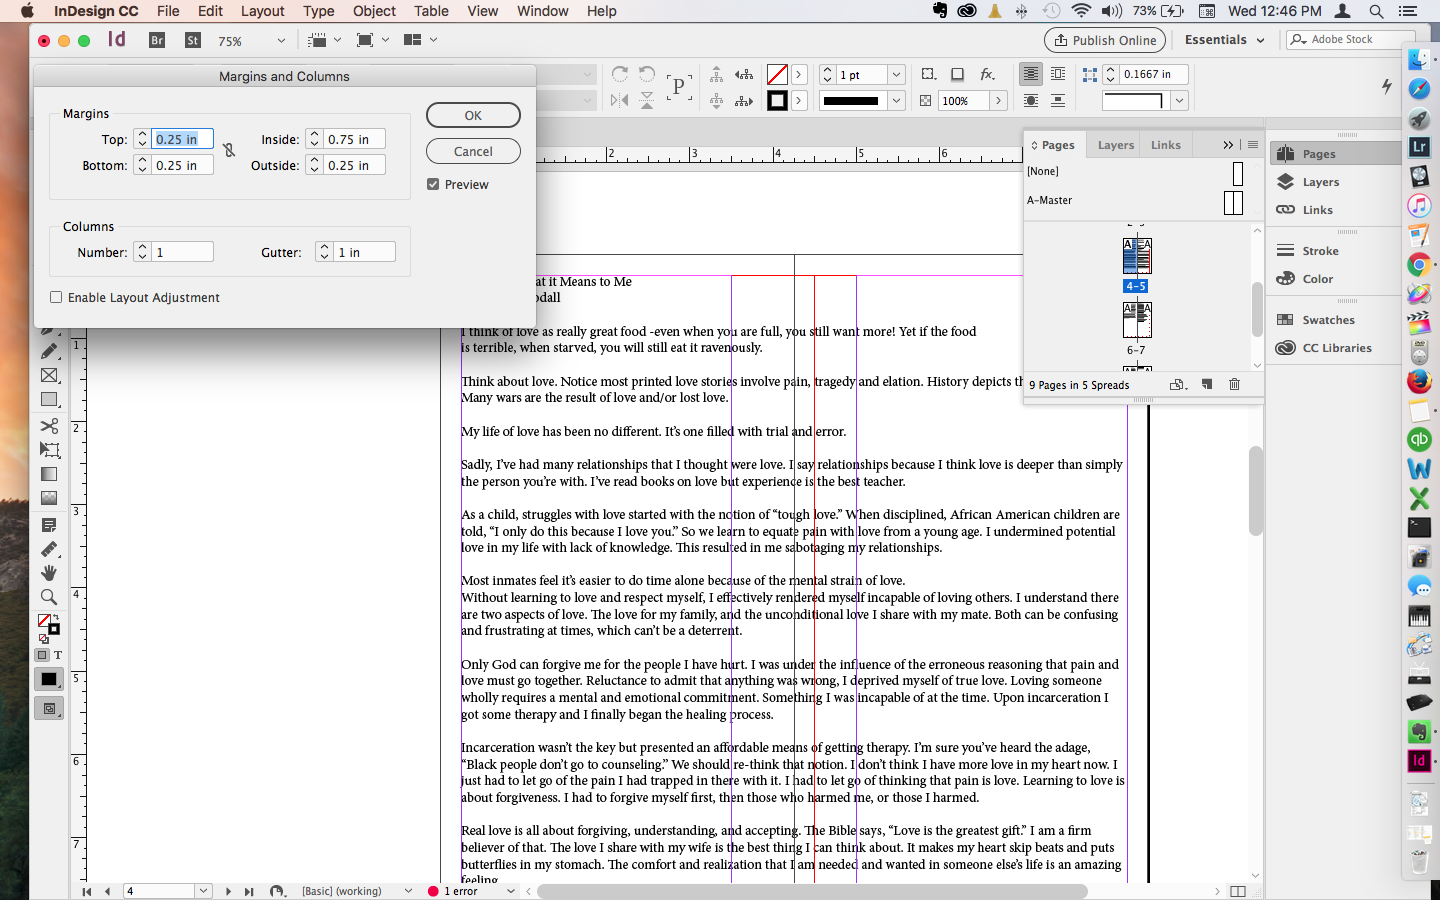1440x900 pixels.
Task: Switch to the Layers tab
Action: pyautogui.click(x=1116, y=145)
